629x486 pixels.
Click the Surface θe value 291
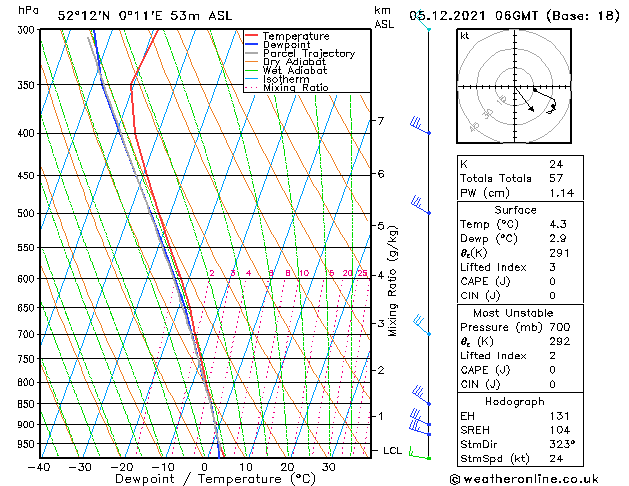[560, 253]
